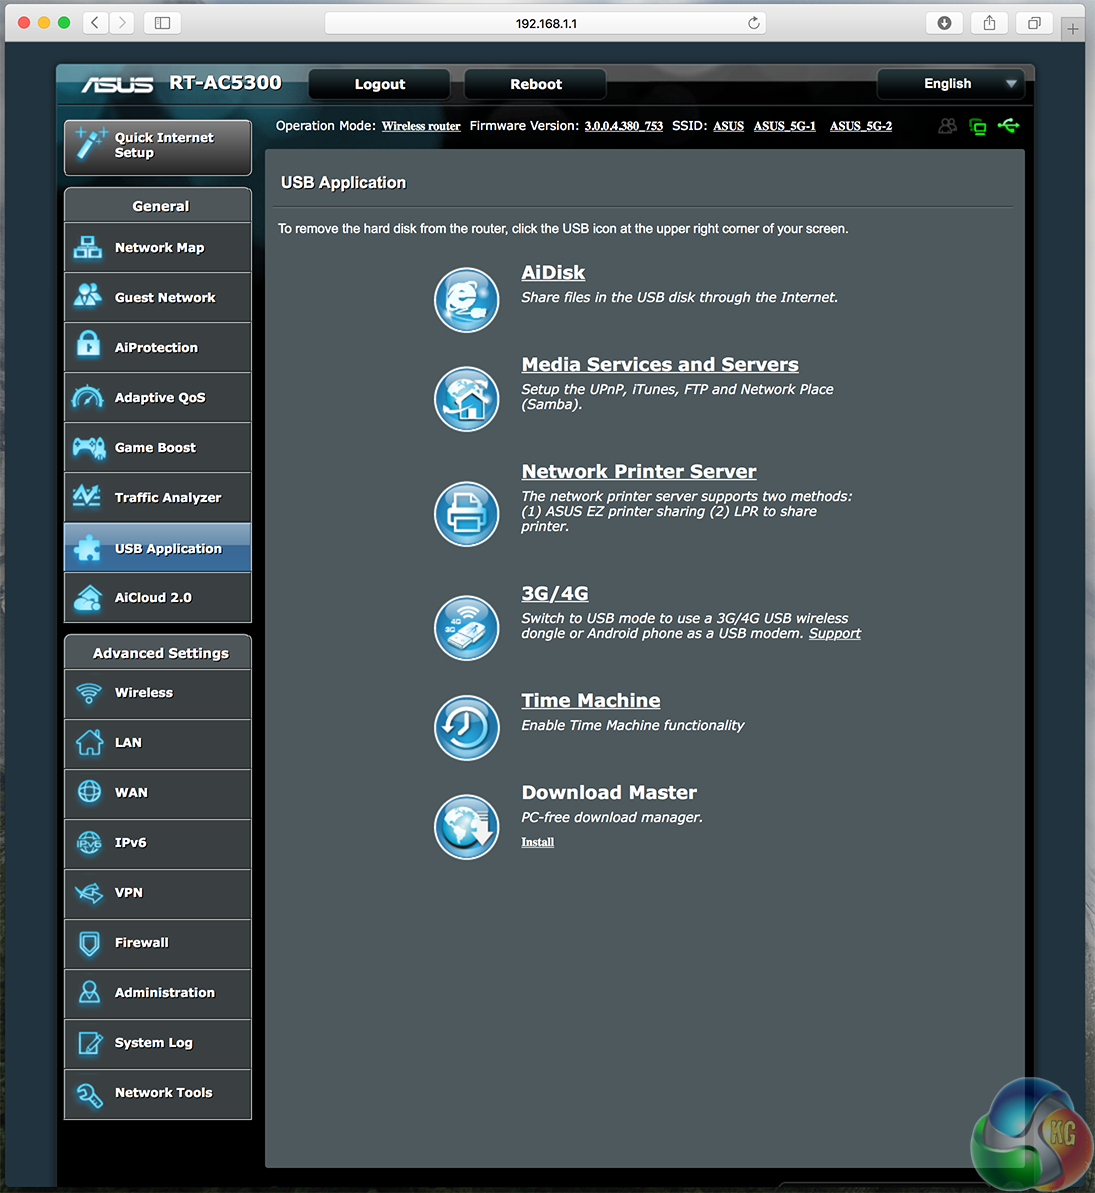Viewport: 1095px width, 1193px height.
Task: Open the Game Boost menu label
Action: point(155,447)
